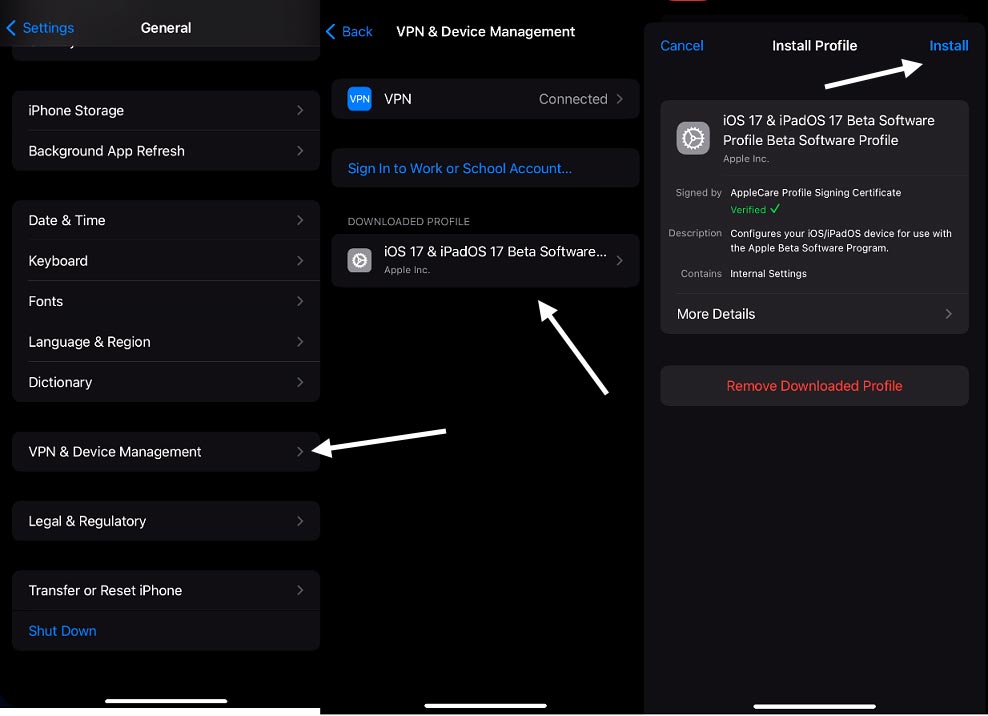Tap chevron on Fonts row
Viewport: 988px width, 716px height.
(300, 301)
